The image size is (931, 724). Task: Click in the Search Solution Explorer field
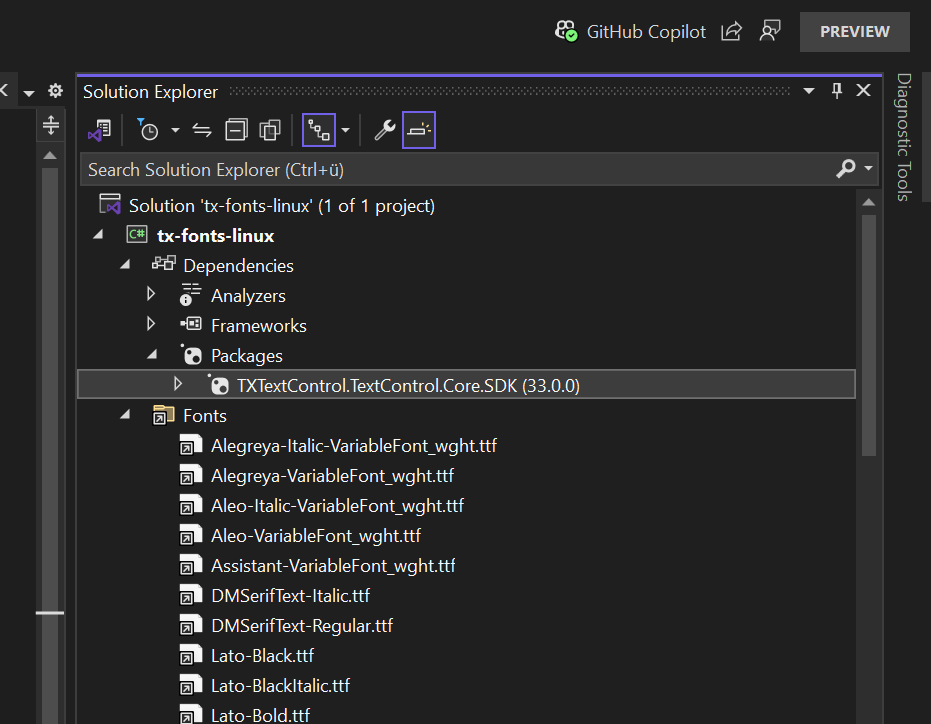coord(450,169)
